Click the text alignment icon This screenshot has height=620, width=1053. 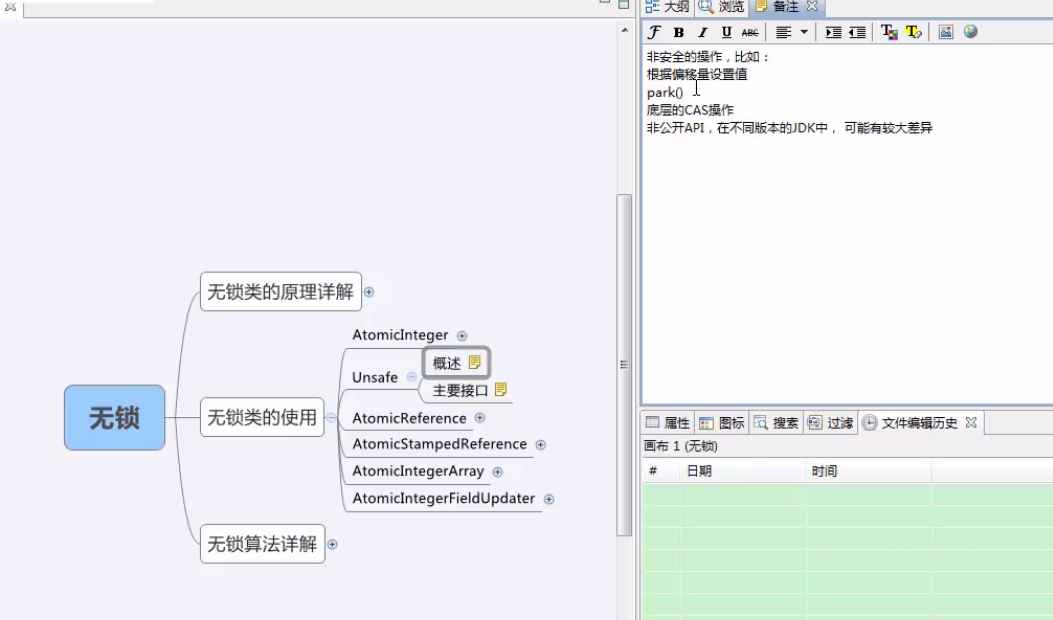click(783, 32)
